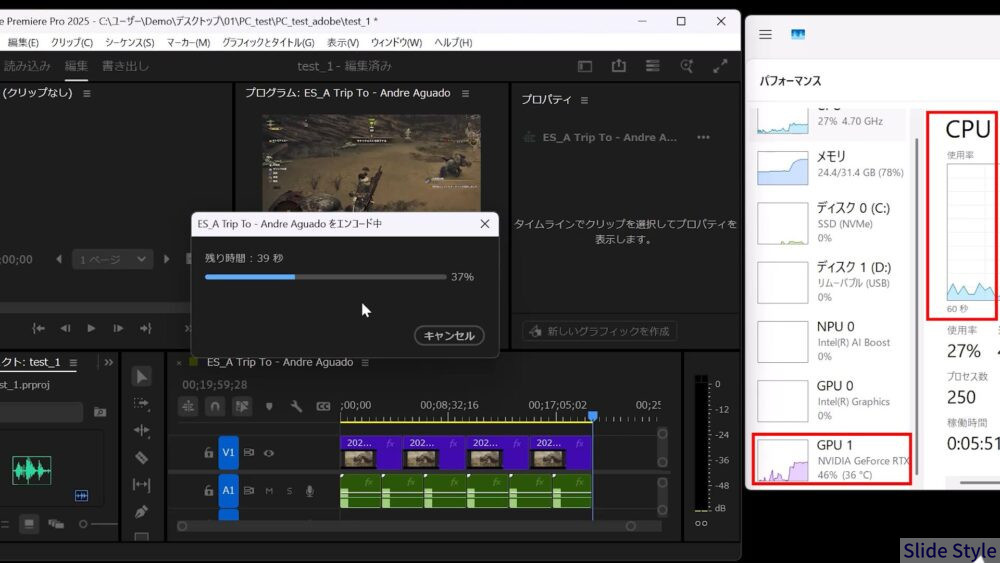Click the share export icon in header

(619, 66)
